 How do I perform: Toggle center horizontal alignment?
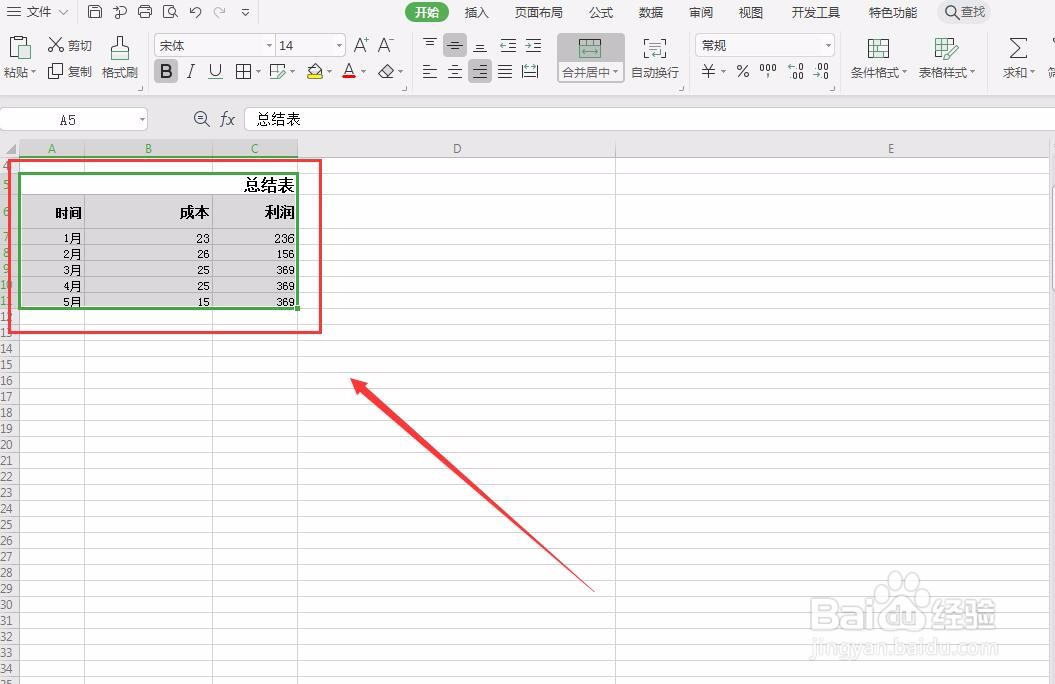coord(455,71)
